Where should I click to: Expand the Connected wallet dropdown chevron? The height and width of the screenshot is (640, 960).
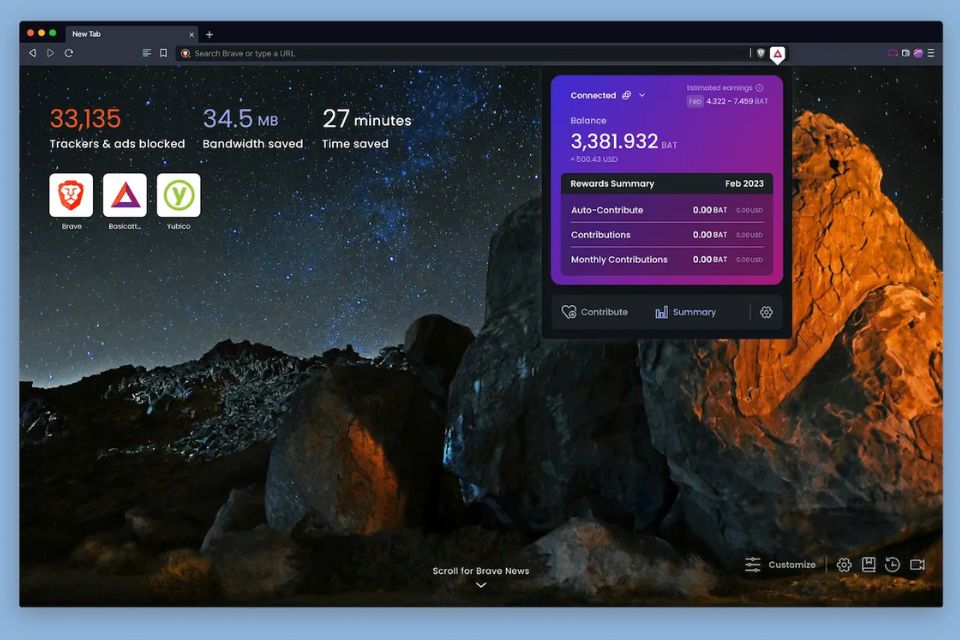642,95
